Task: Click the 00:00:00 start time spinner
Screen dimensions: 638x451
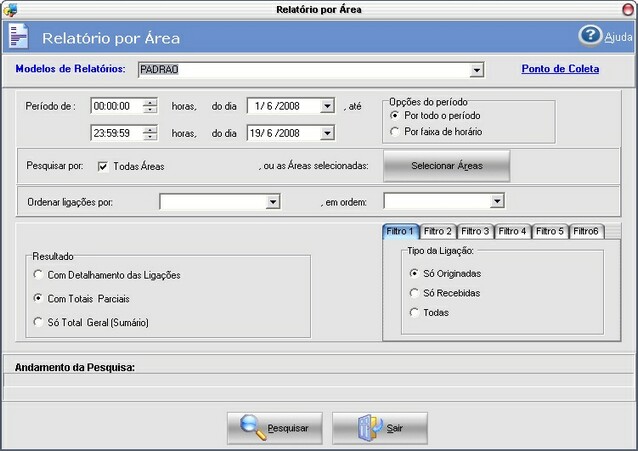Action: click(150, 106)
